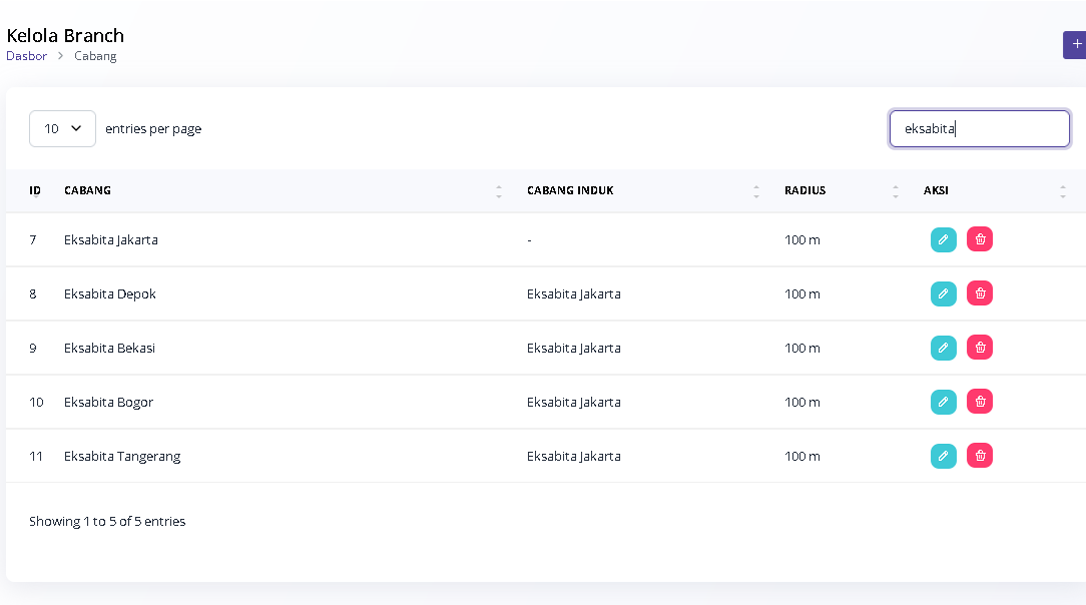Click edit pencil for Eksabita Depok
The width and height of the screenshot is (1086, 605).
click(943, 294)
